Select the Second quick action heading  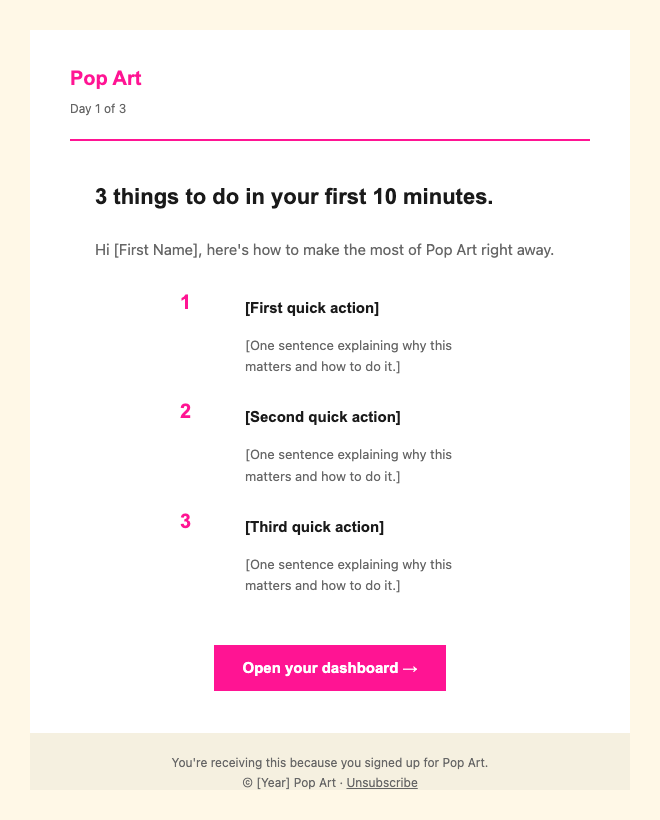(323, 417)
